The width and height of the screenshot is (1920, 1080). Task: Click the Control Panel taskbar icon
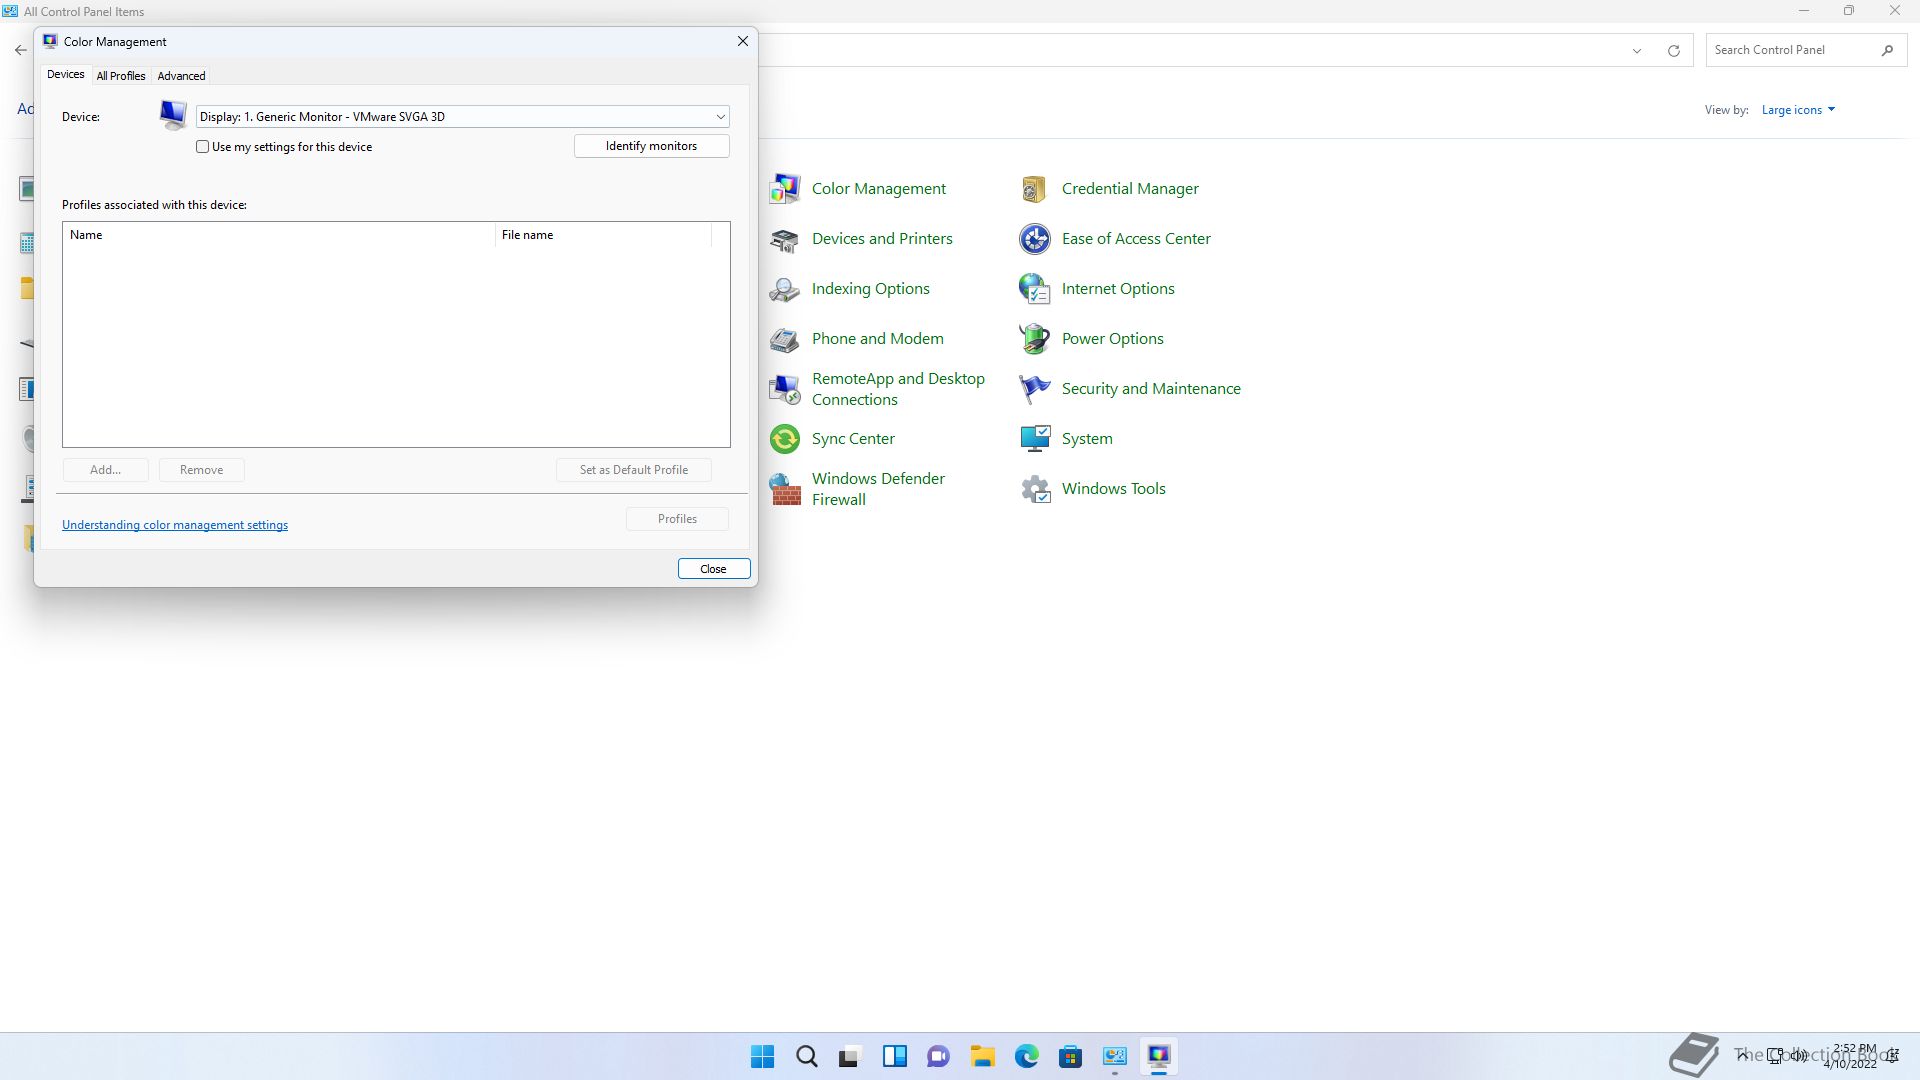[1114, 1056]
